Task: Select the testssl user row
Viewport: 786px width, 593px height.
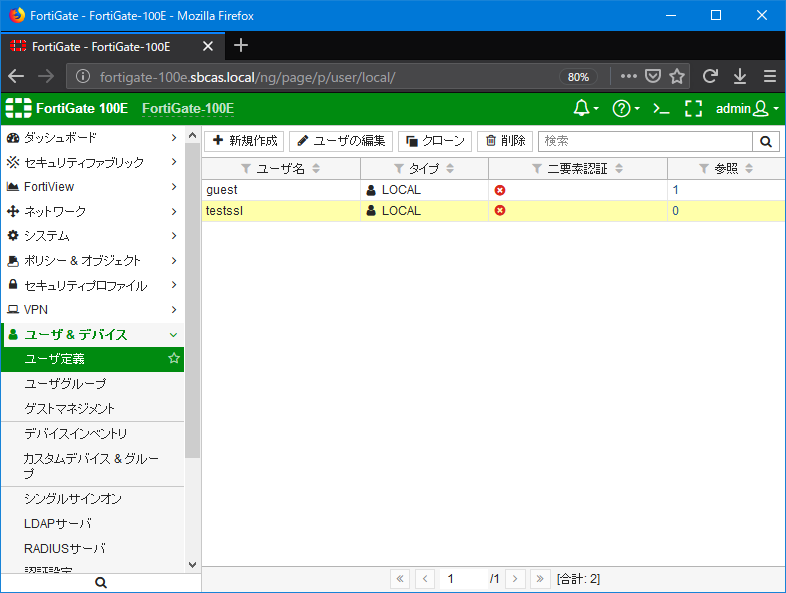Action: 493,211
